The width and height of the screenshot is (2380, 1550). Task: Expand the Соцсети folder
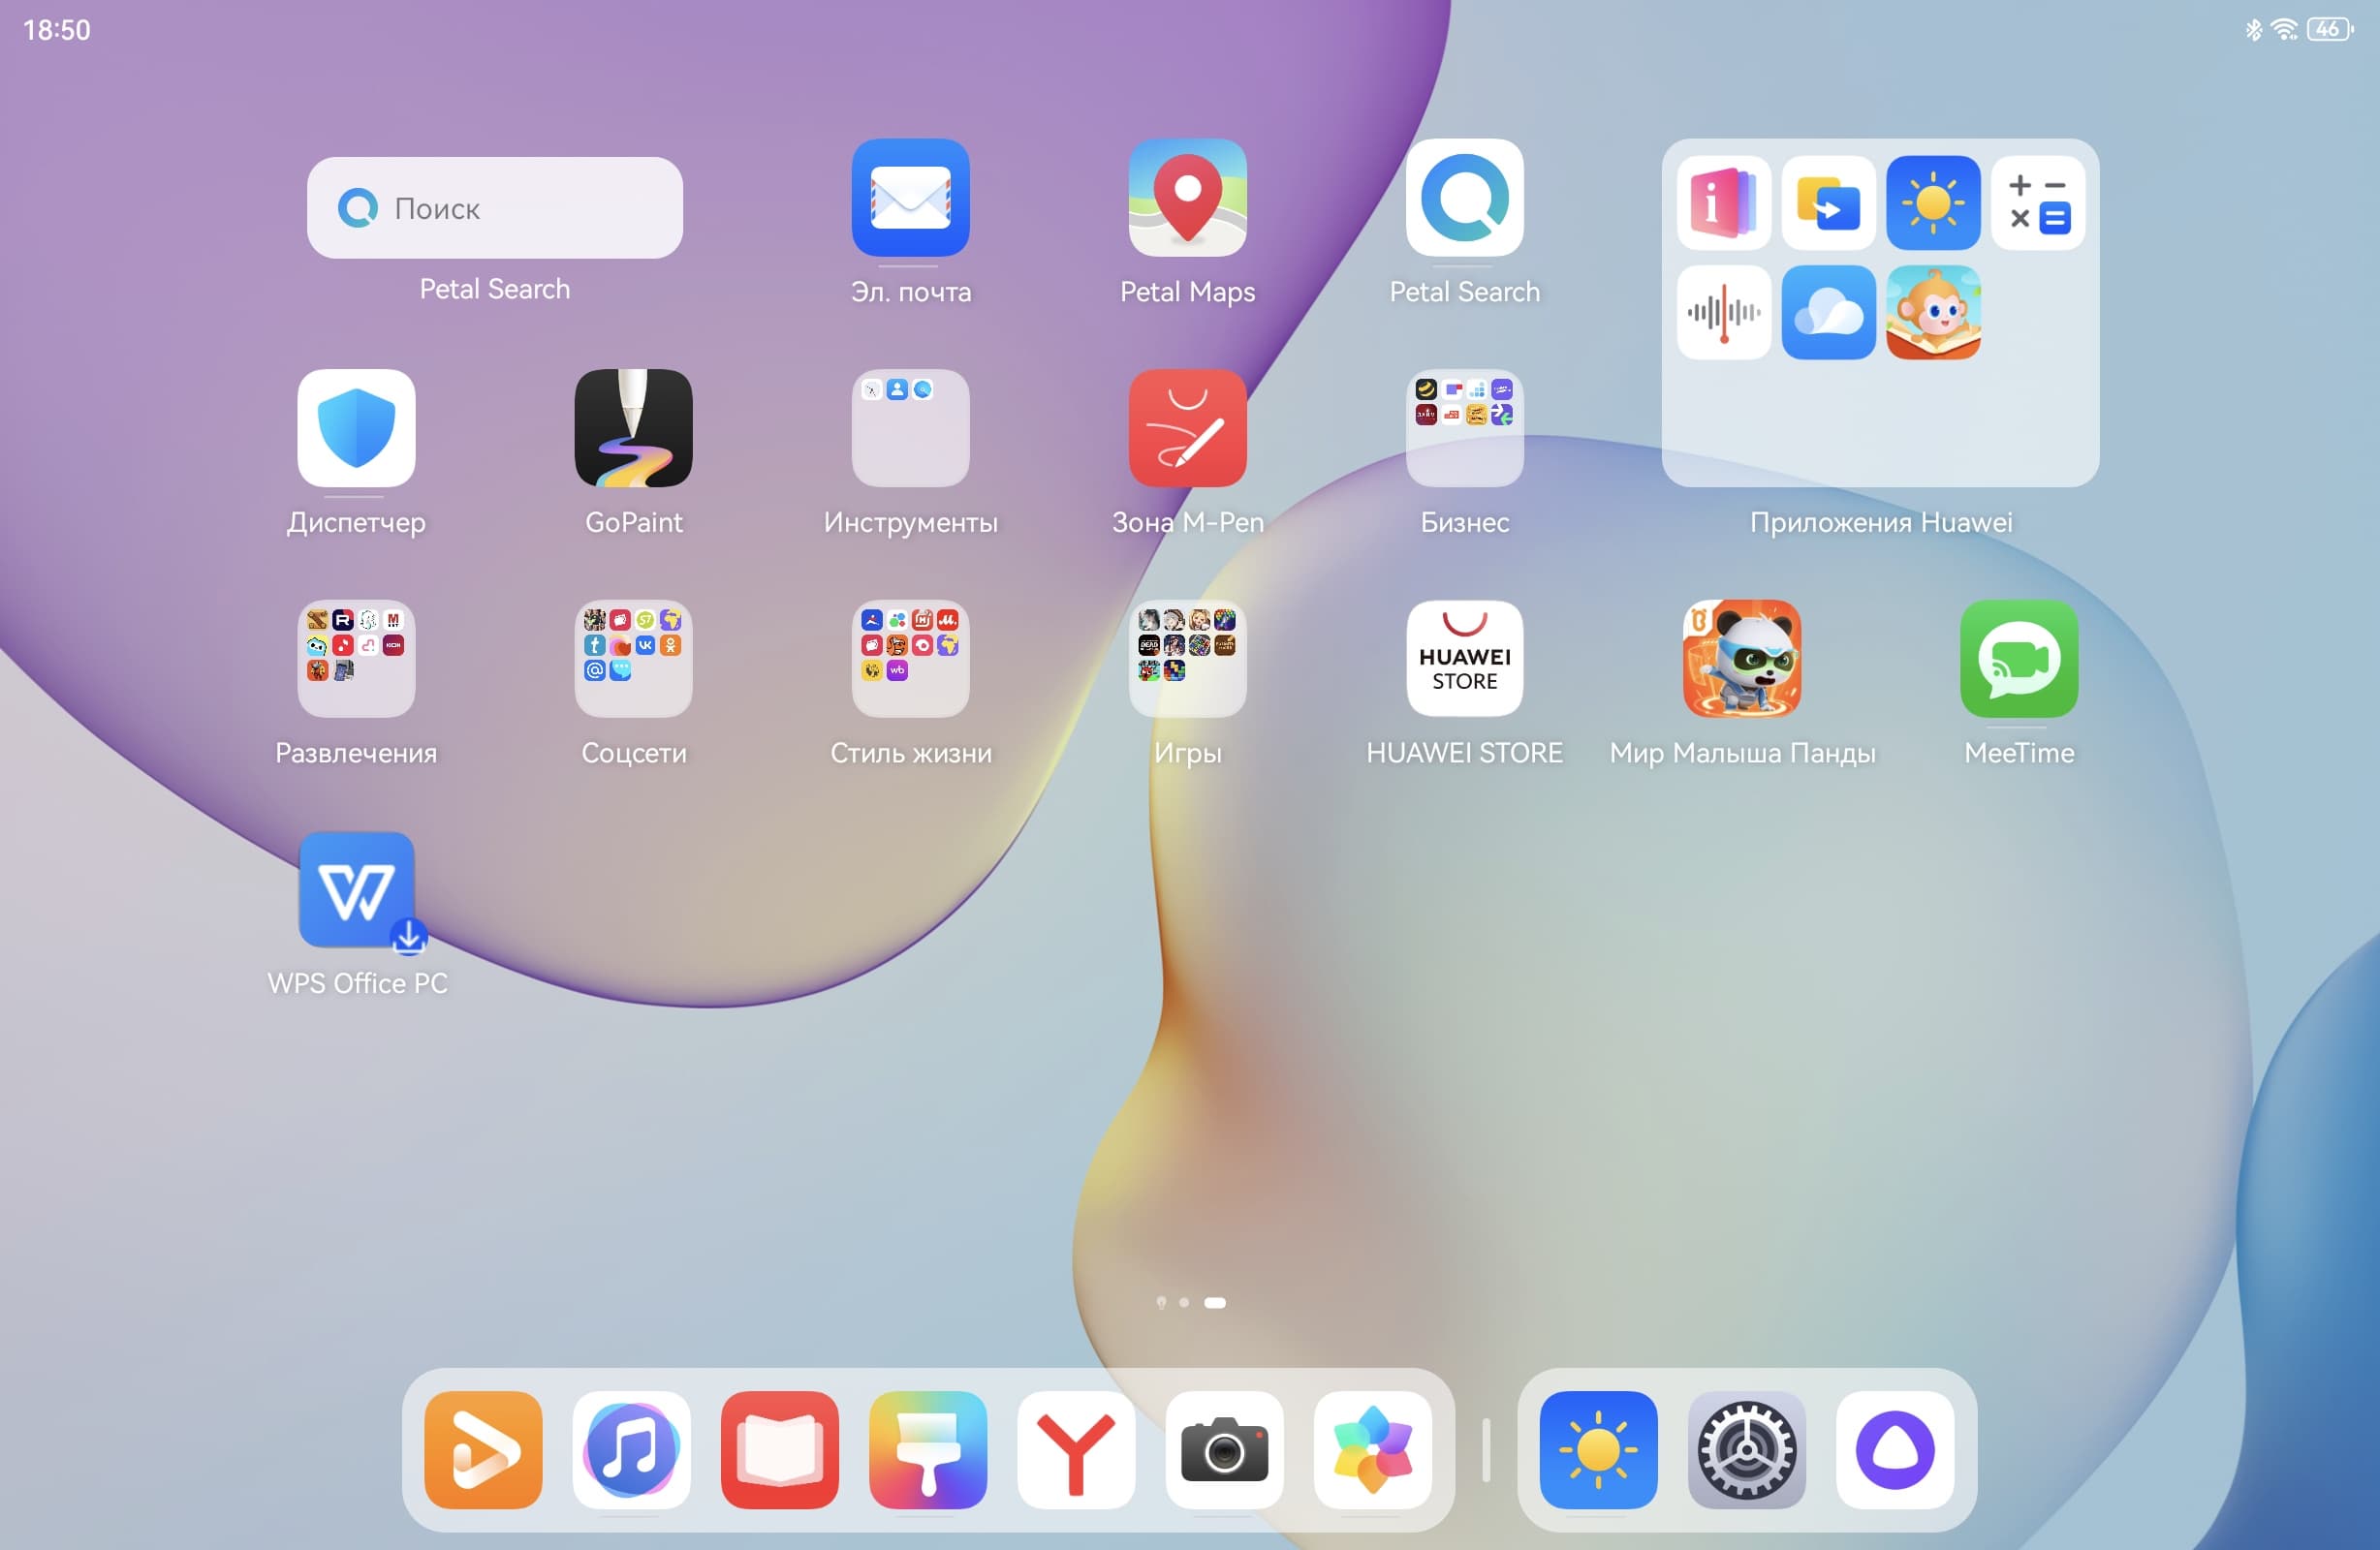point(633,658)
